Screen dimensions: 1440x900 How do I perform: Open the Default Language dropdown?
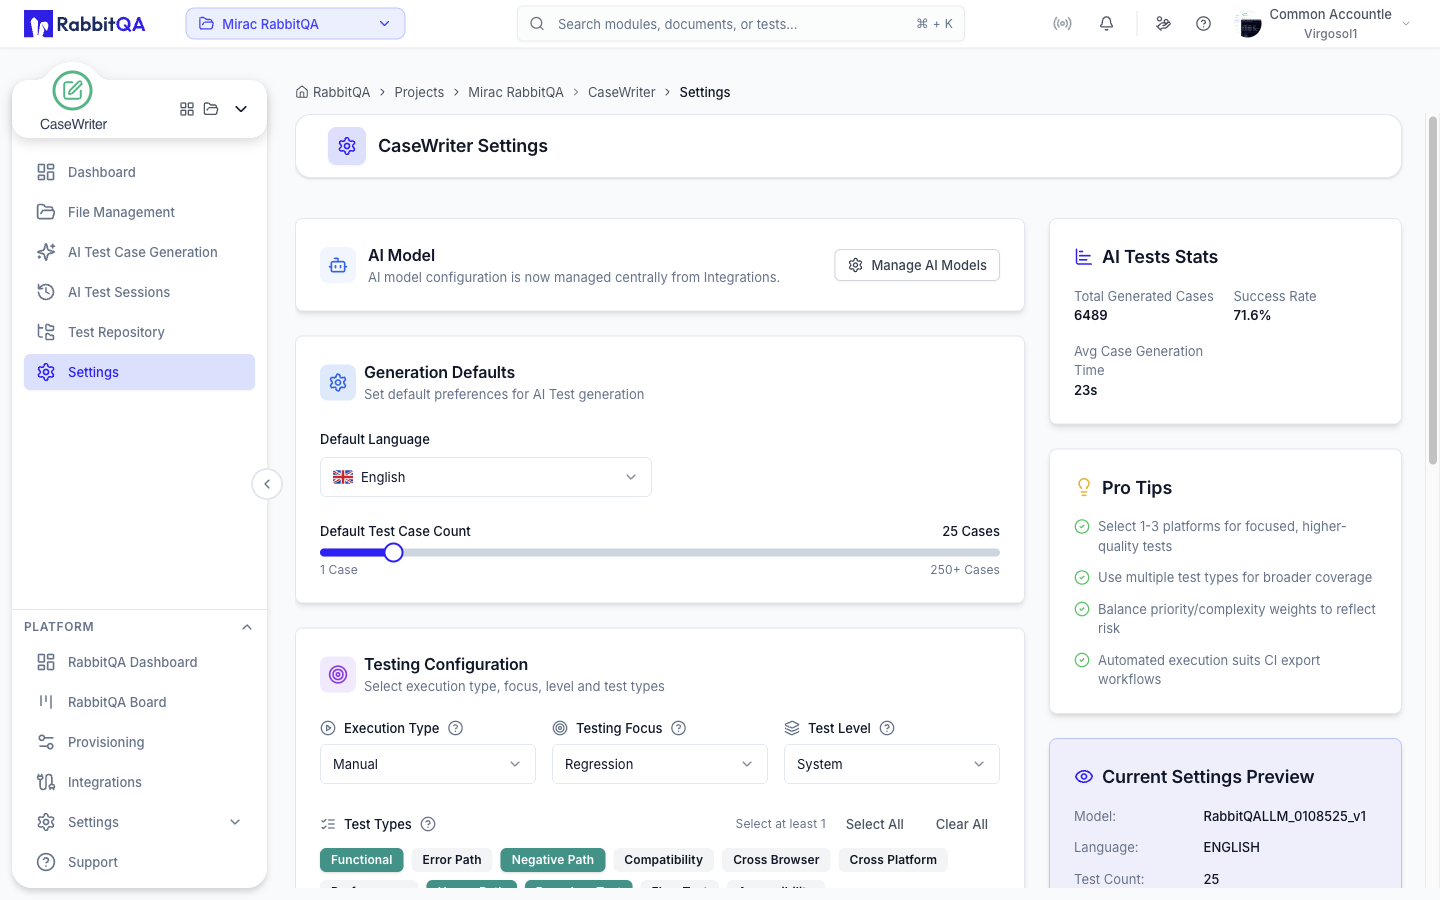click(x=486, y=477)
